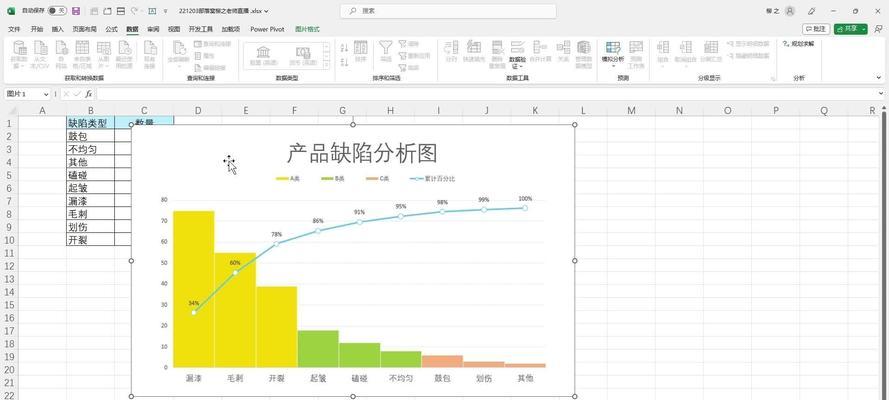Click the chart title 产品缺陷分析图
Screen dimensions: 889x400
tap(362, 154)
